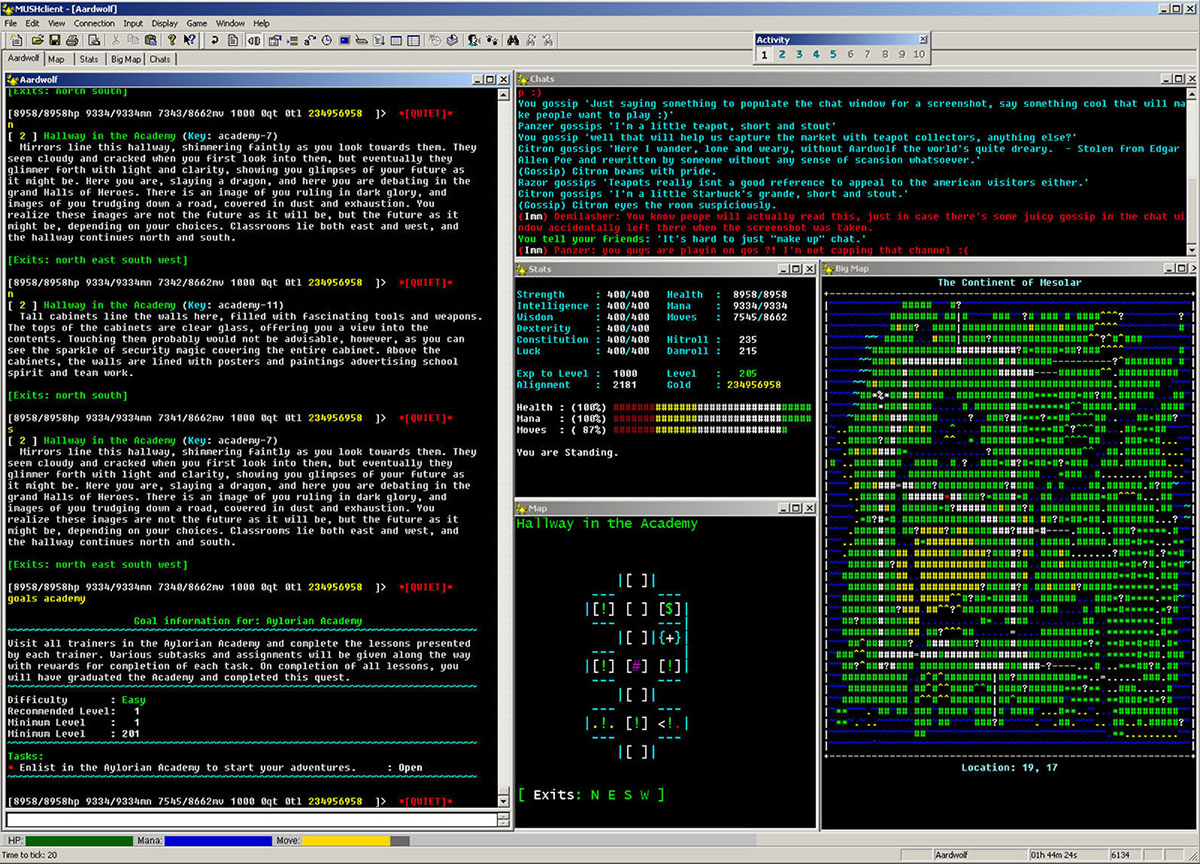
Task: Click the Print toolbar icon
Action: point(72,40)
